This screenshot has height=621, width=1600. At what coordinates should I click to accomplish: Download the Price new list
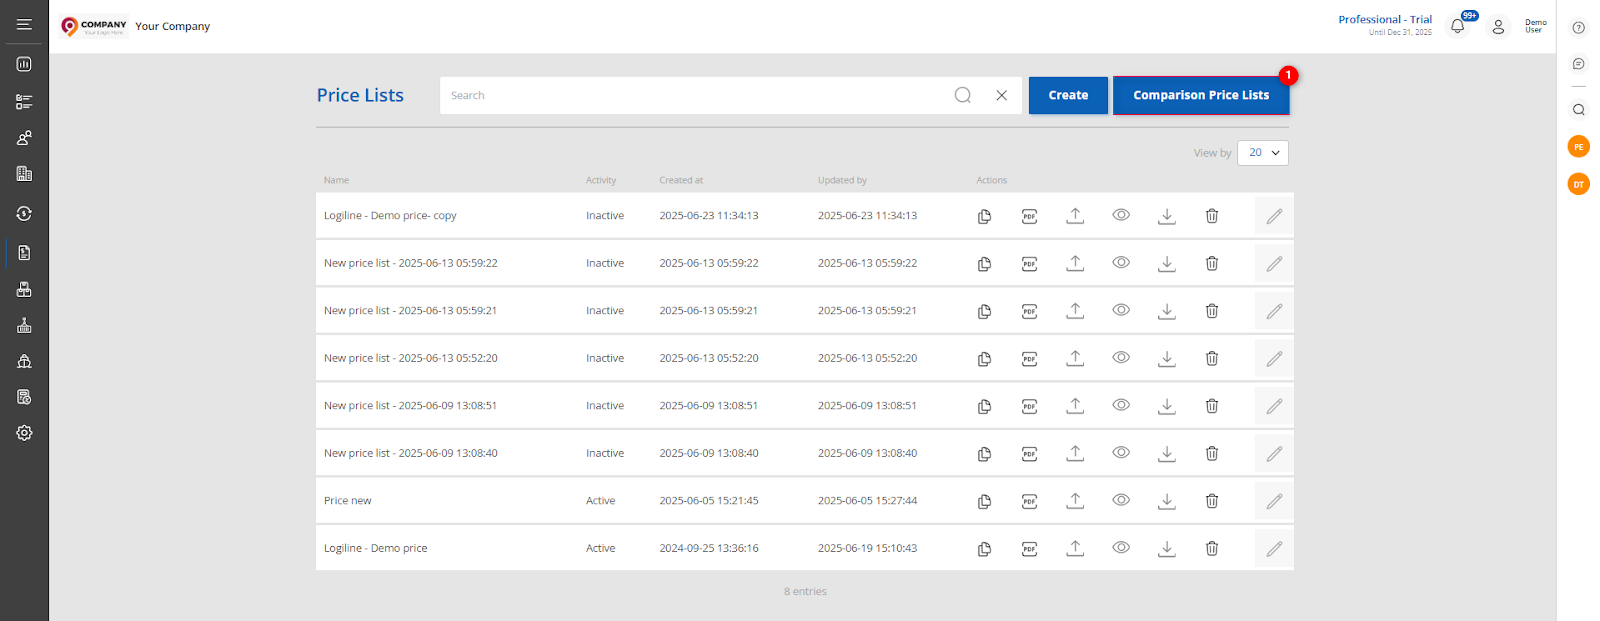coord(1166,501)
